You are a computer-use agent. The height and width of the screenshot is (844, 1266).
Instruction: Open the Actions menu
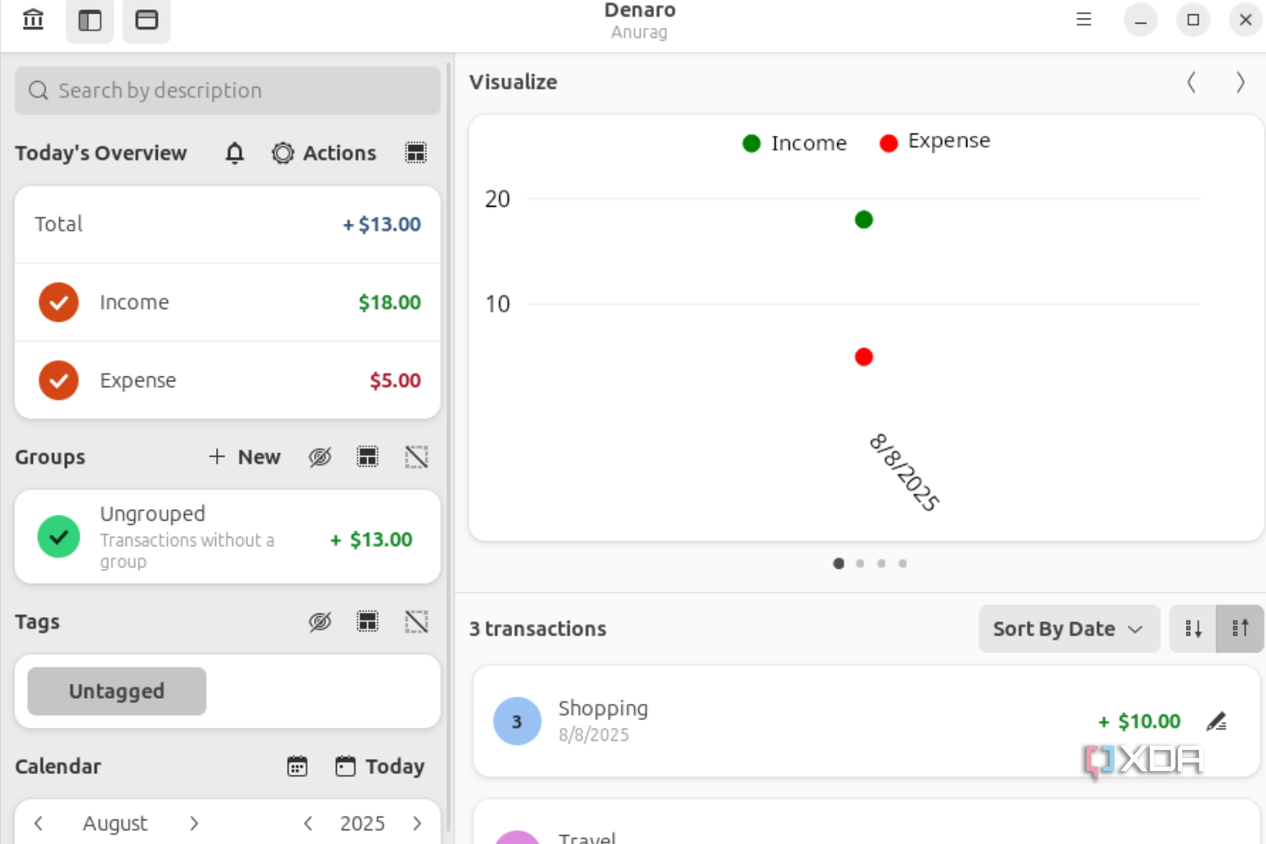click(x=325, y=153)
